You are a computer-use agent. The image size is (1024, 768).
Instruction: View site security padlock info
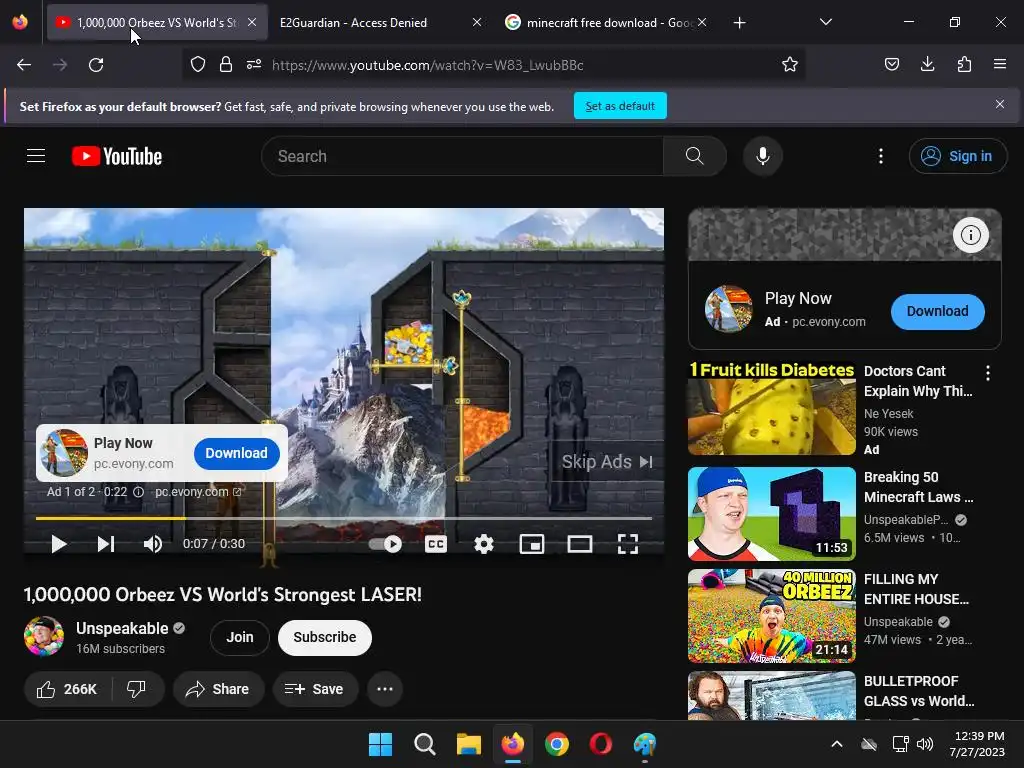coord(226,65)
